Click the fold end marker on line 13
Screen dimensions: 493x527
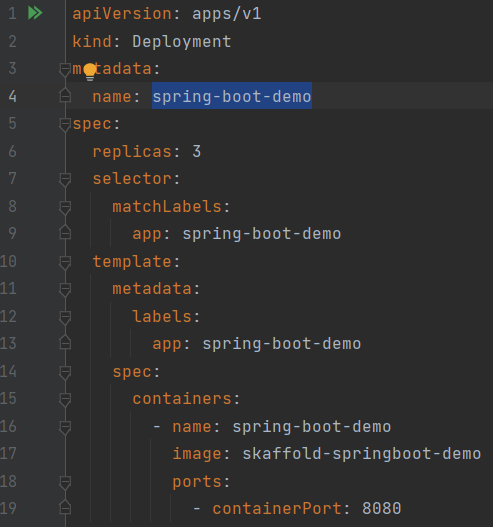65,343
